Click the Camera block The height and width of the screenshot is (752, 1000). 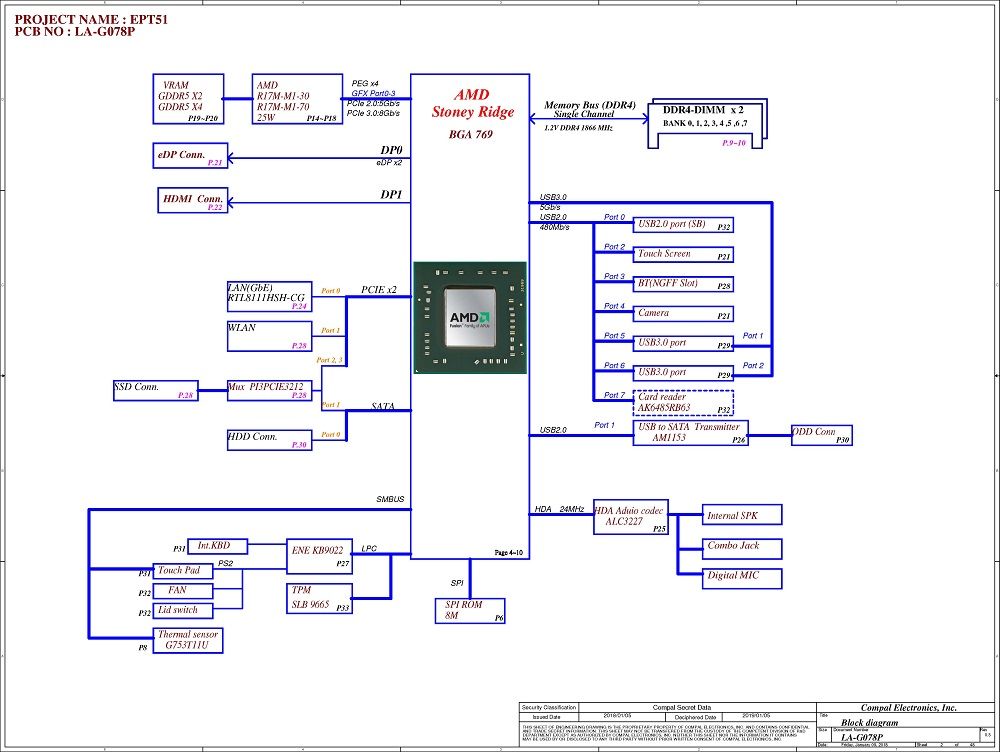pos(683,314)
